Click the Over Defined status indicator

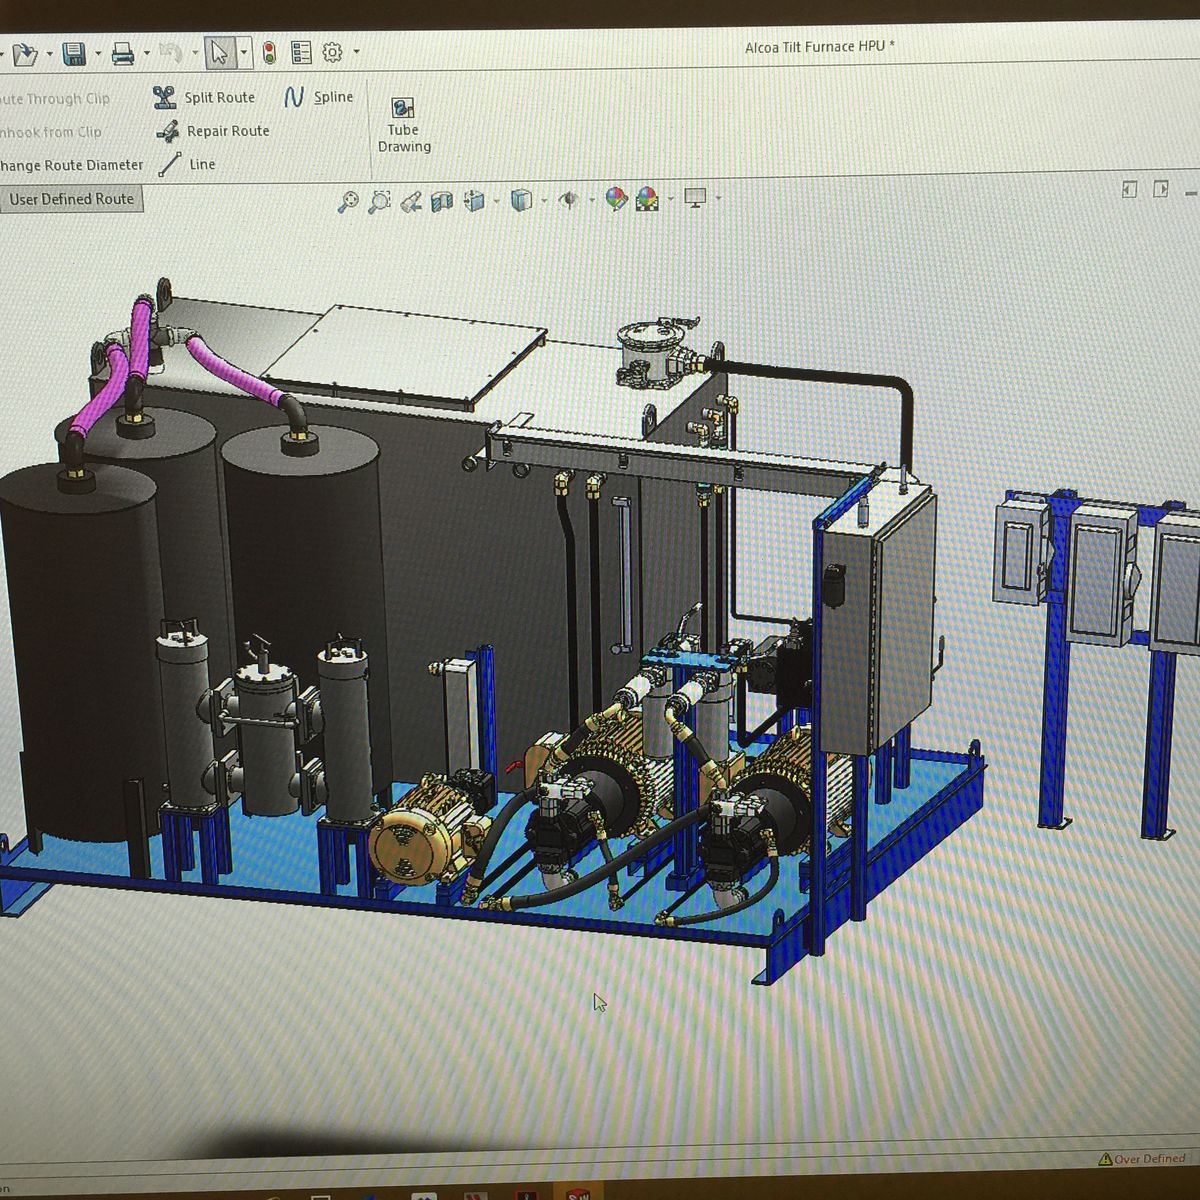[1142, 1159]
